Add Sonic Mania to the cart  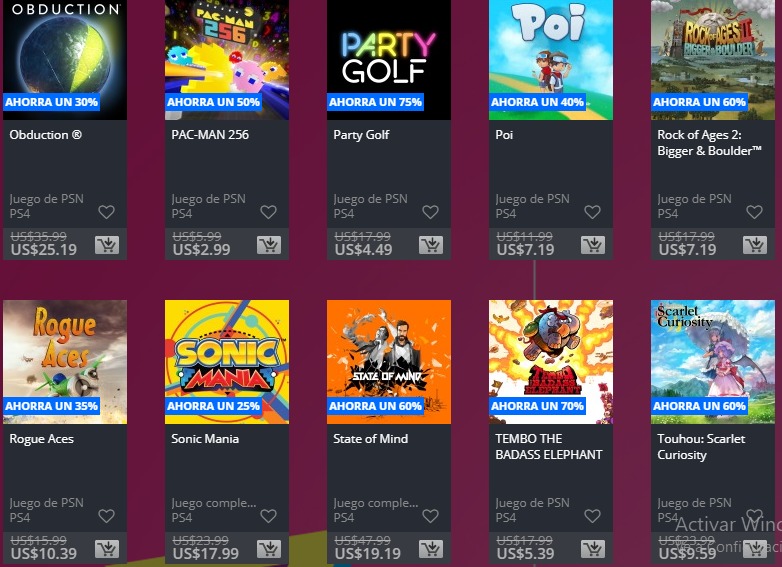click(x=269, y=549)
